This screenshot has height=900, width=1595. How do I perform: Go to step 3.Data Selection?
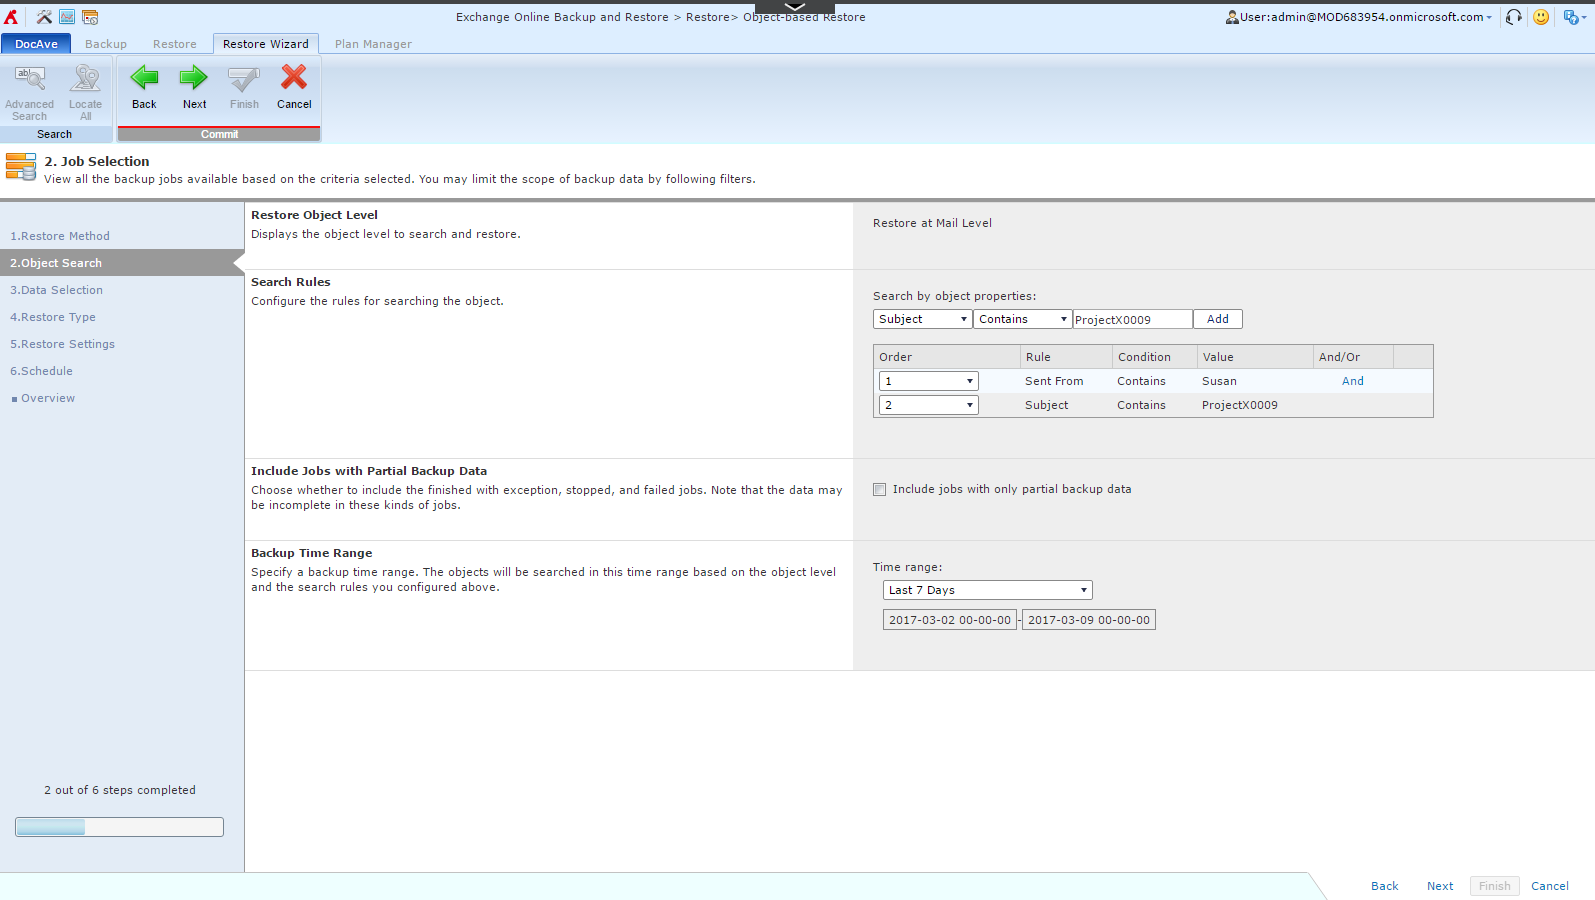pos(56,290)
